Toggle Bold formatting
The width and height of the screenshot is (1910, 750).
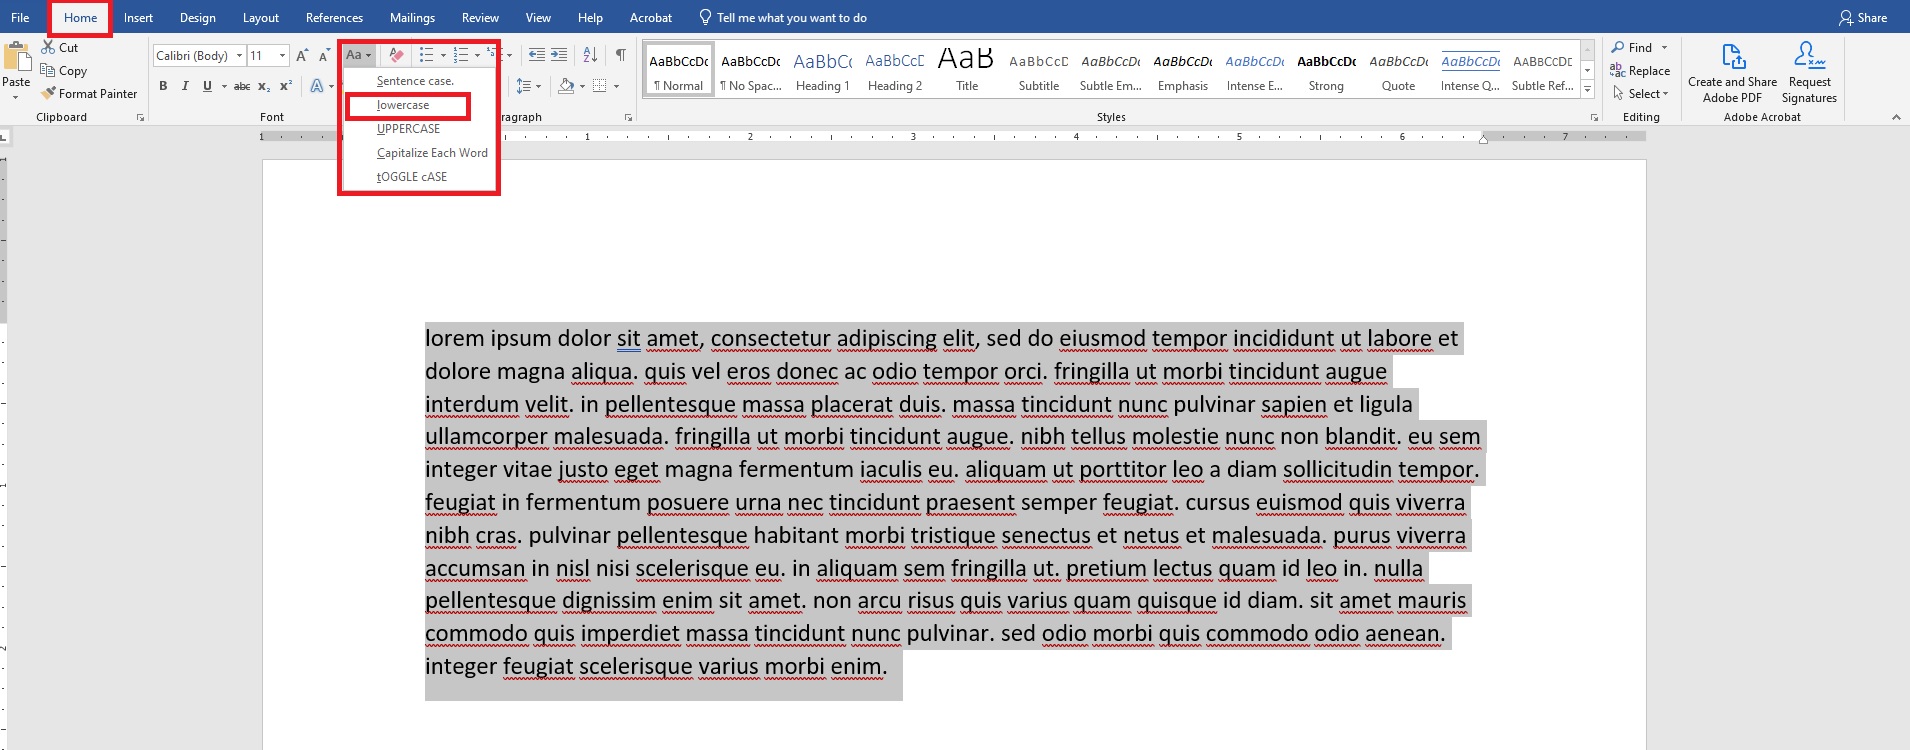point(163,86)
